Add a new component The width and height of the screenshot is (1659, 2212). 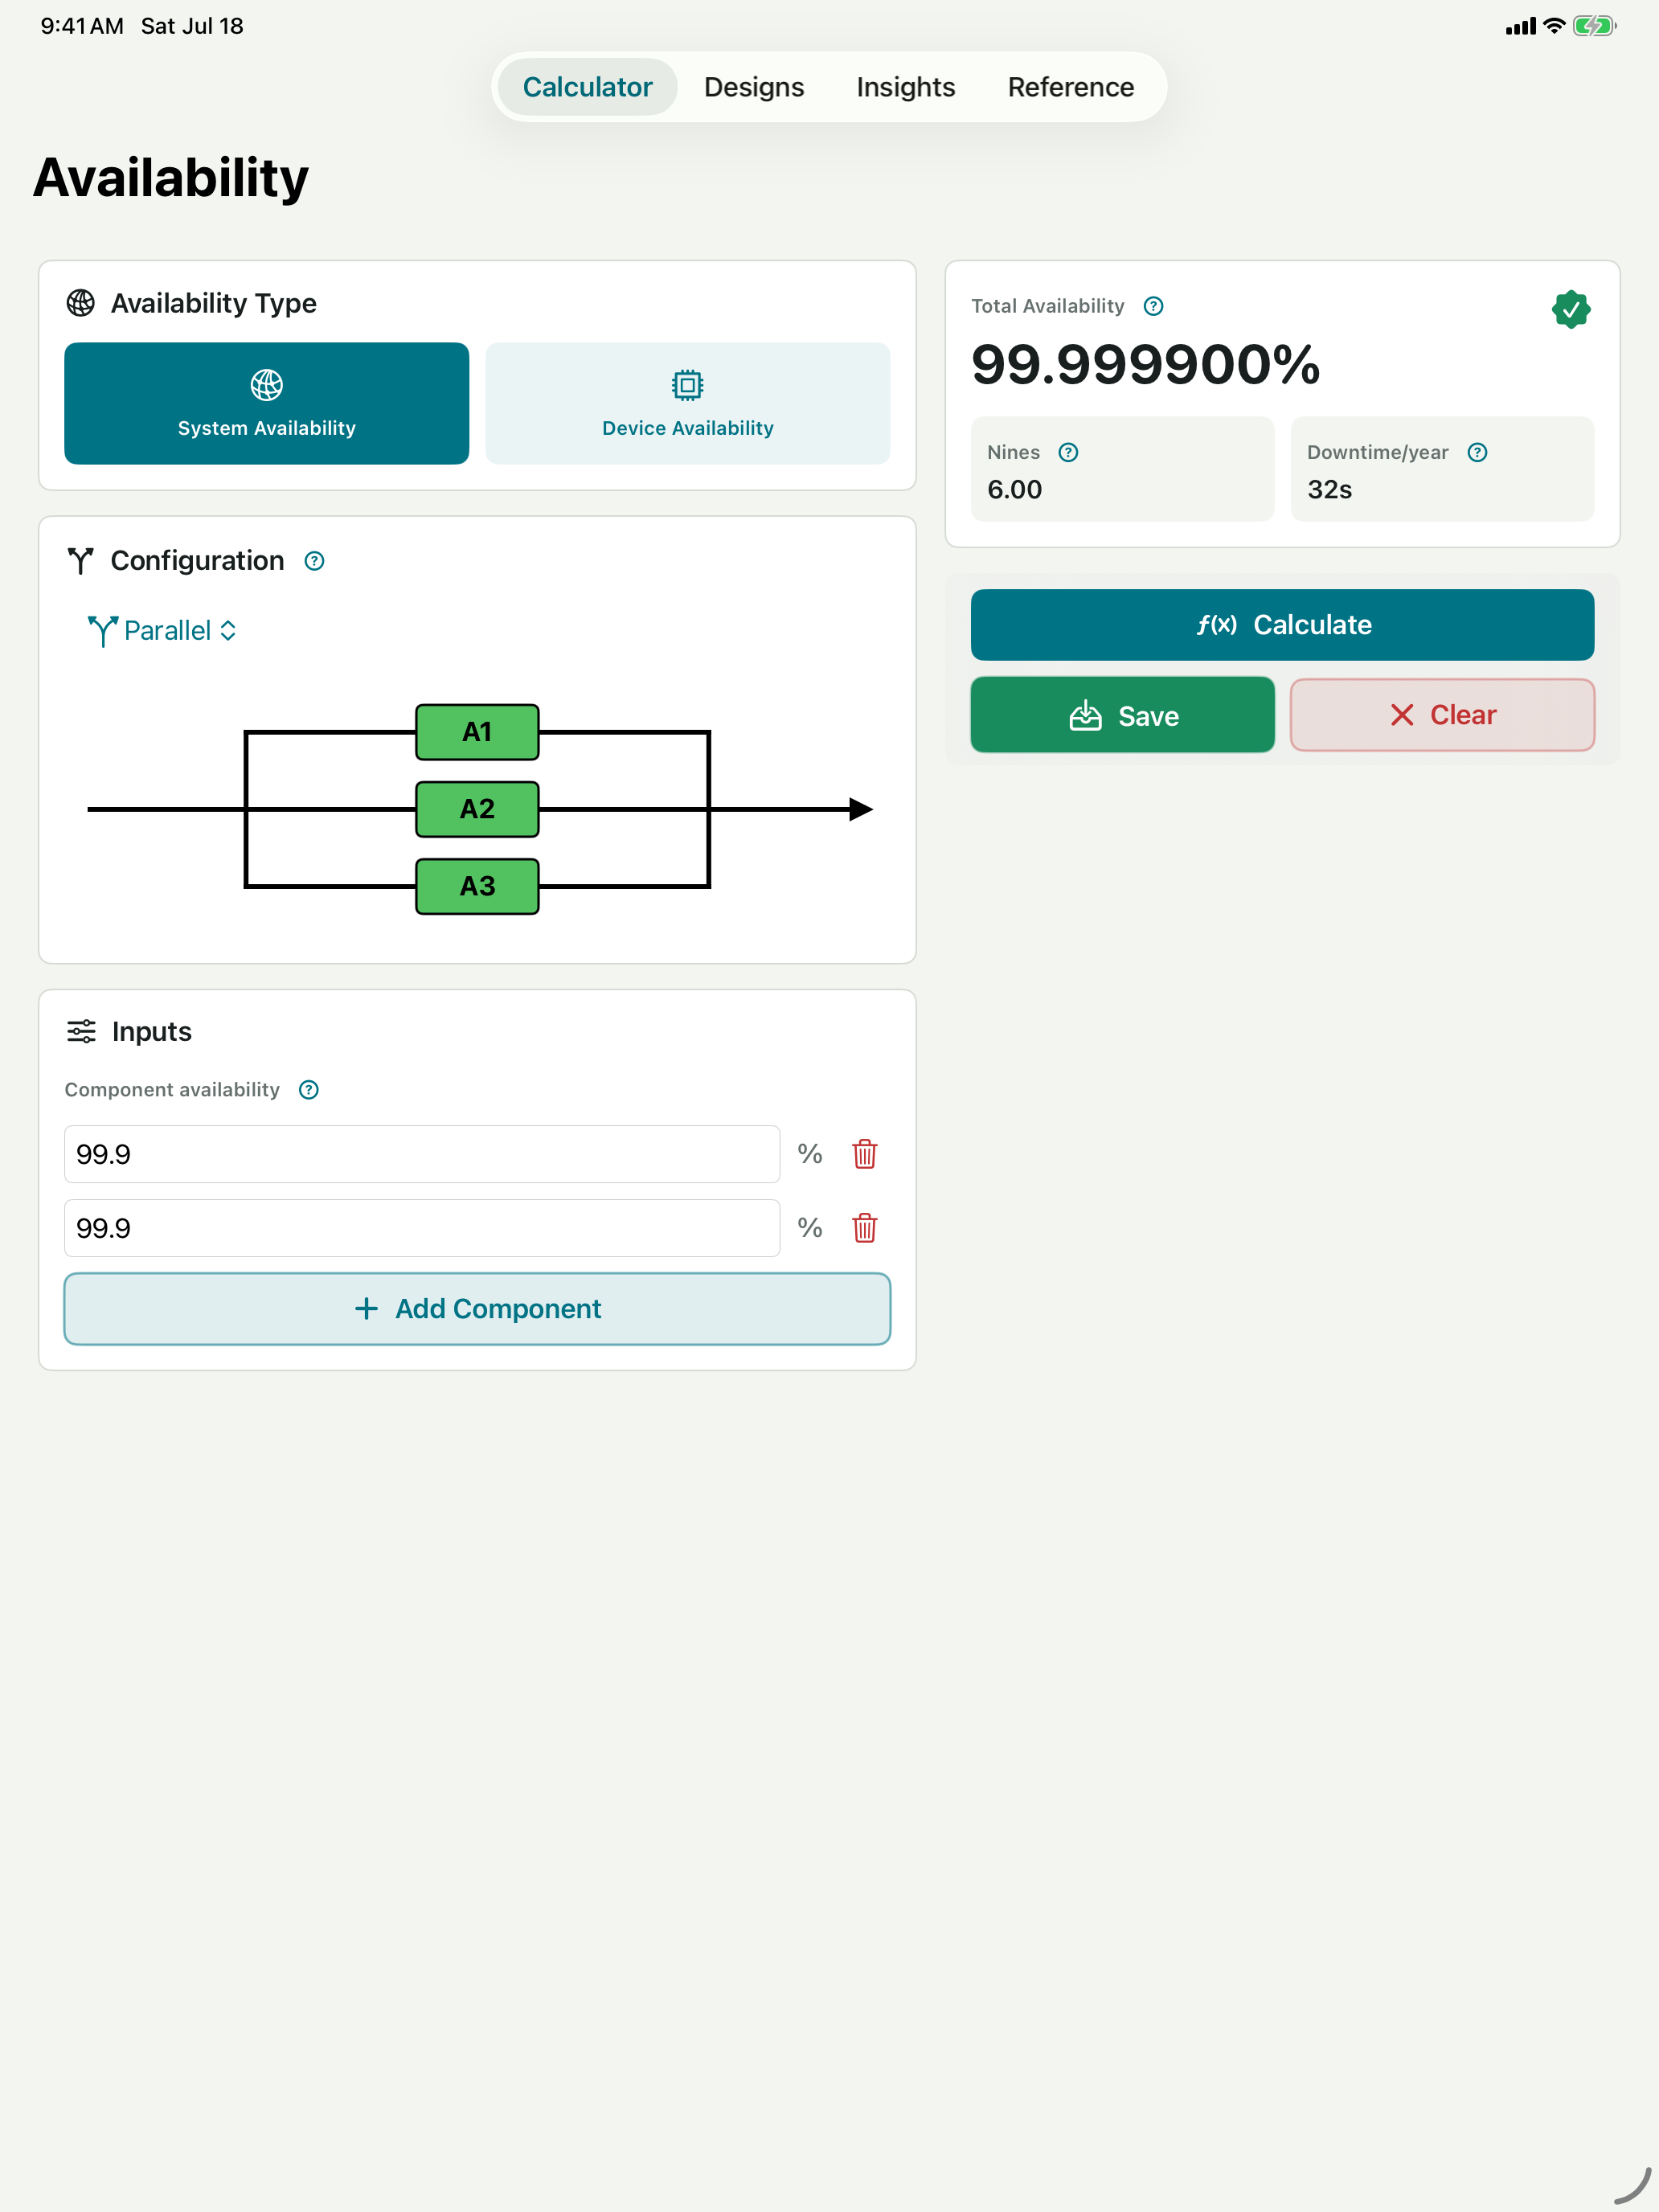point(477,1309)
